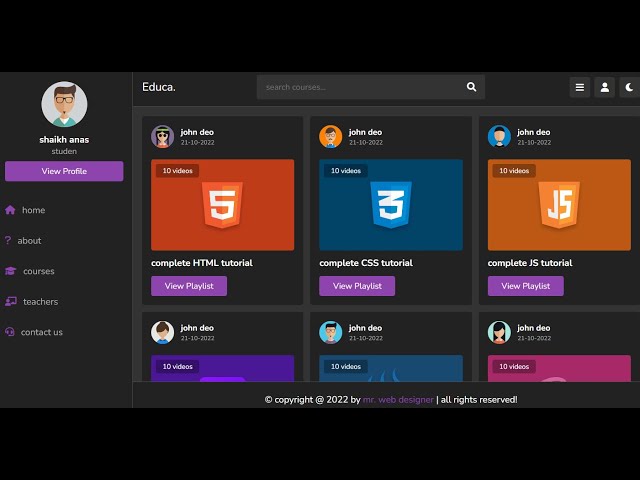Click the user account icon in header
Viewport: 640px width, 480px height.
pos(604,87)
